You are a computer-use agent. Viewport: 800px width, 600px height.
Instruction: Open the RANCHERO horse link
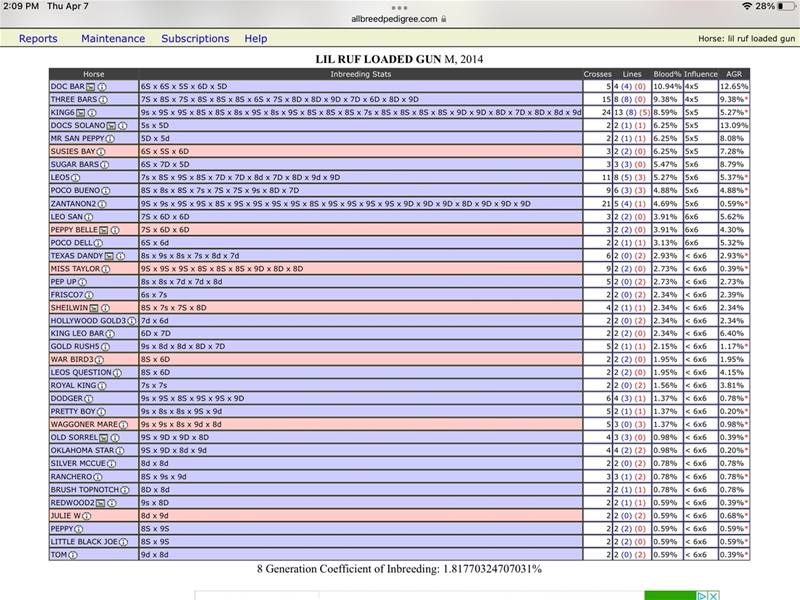click(71, 477)
